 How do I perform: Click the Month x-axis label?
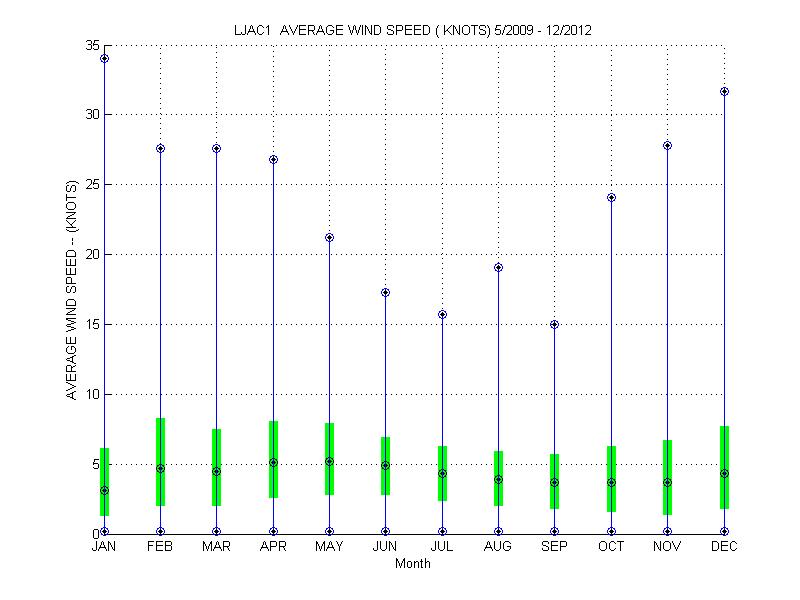coord(412,564)
